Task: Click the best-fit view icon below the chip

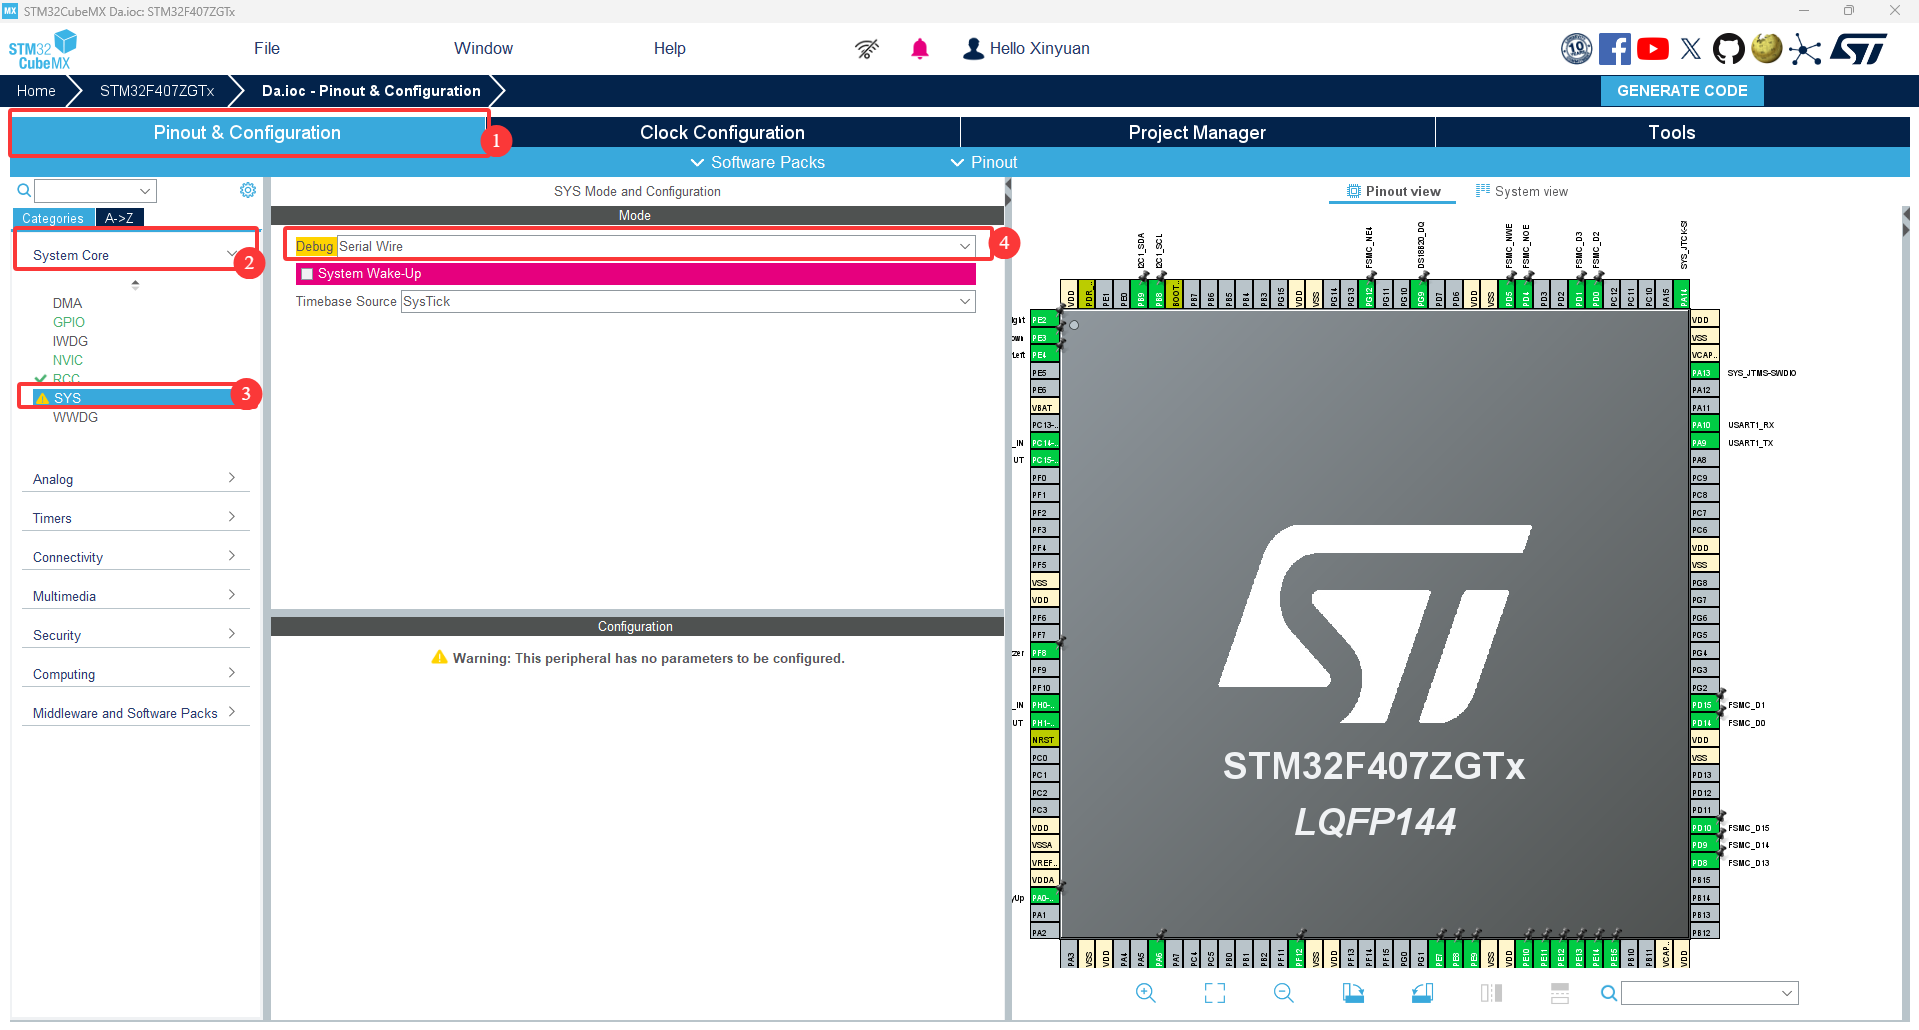Action: pos(1214,993)
